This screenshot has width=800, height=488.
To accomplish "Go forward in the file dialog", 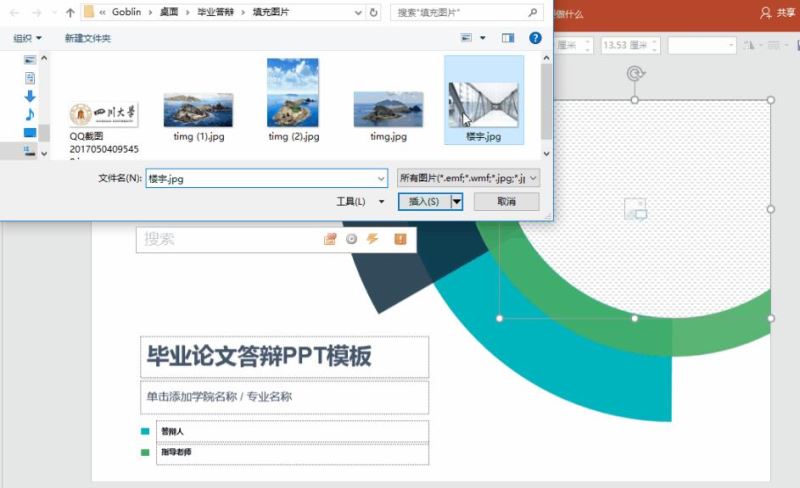I will pos(37,13).
